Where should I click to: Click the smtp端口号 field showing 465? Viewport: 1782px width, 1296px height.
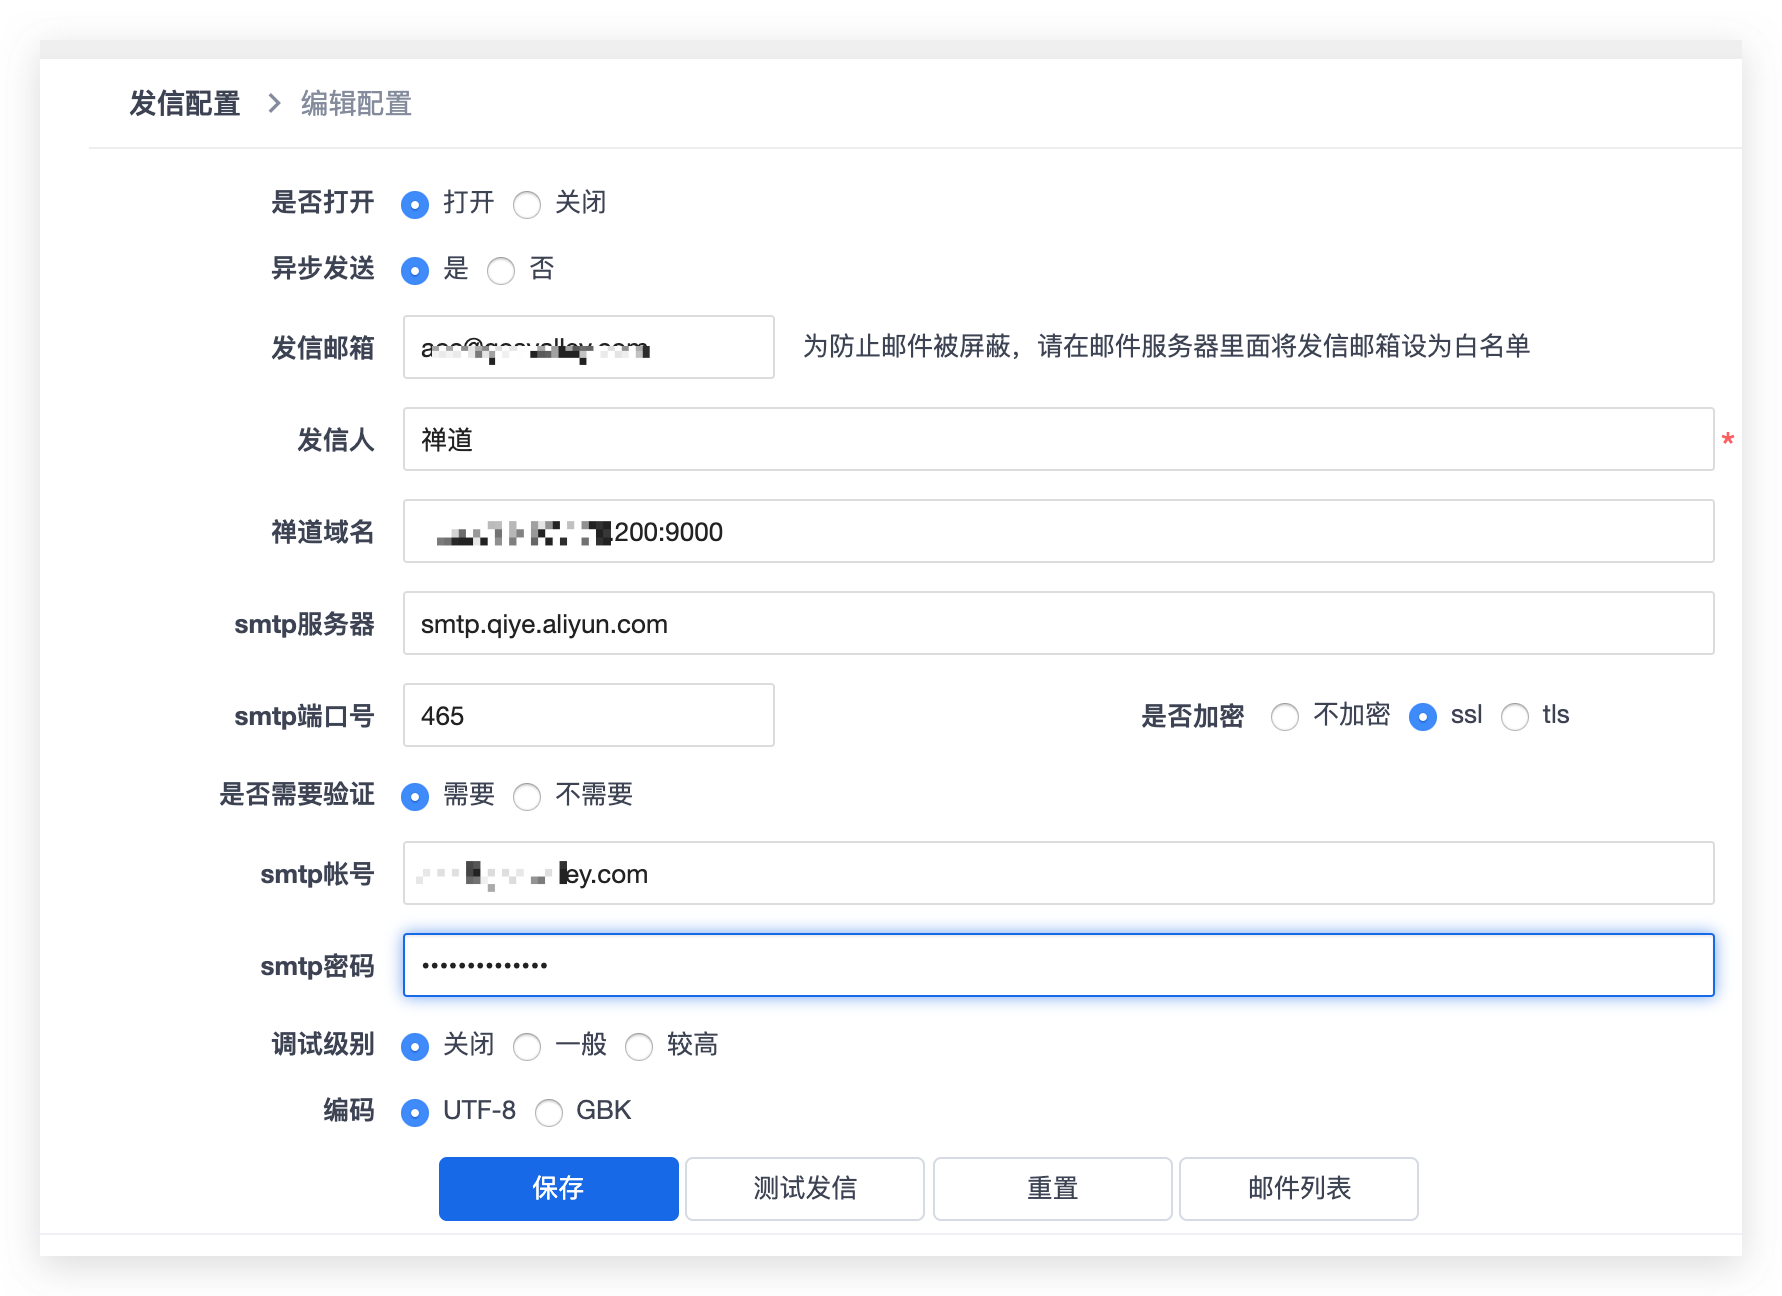click(x=588, y=715)
